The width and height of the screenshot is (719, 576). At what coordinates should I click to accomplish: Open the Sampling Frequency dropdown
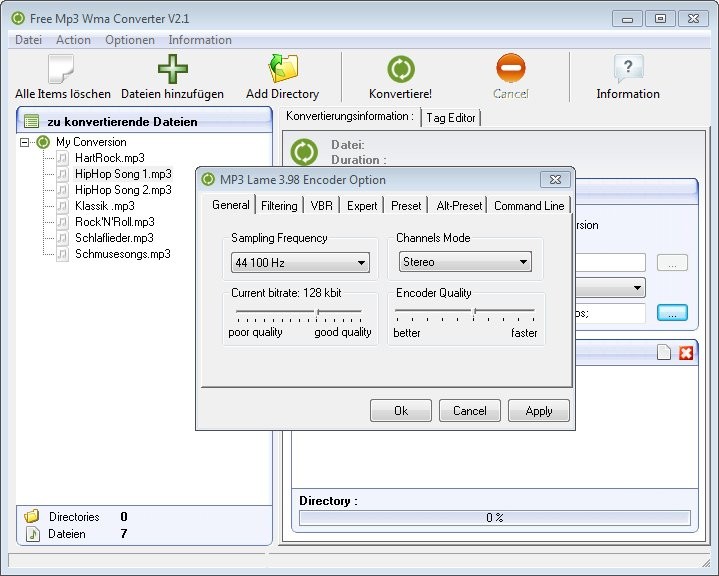coord(300,263)
